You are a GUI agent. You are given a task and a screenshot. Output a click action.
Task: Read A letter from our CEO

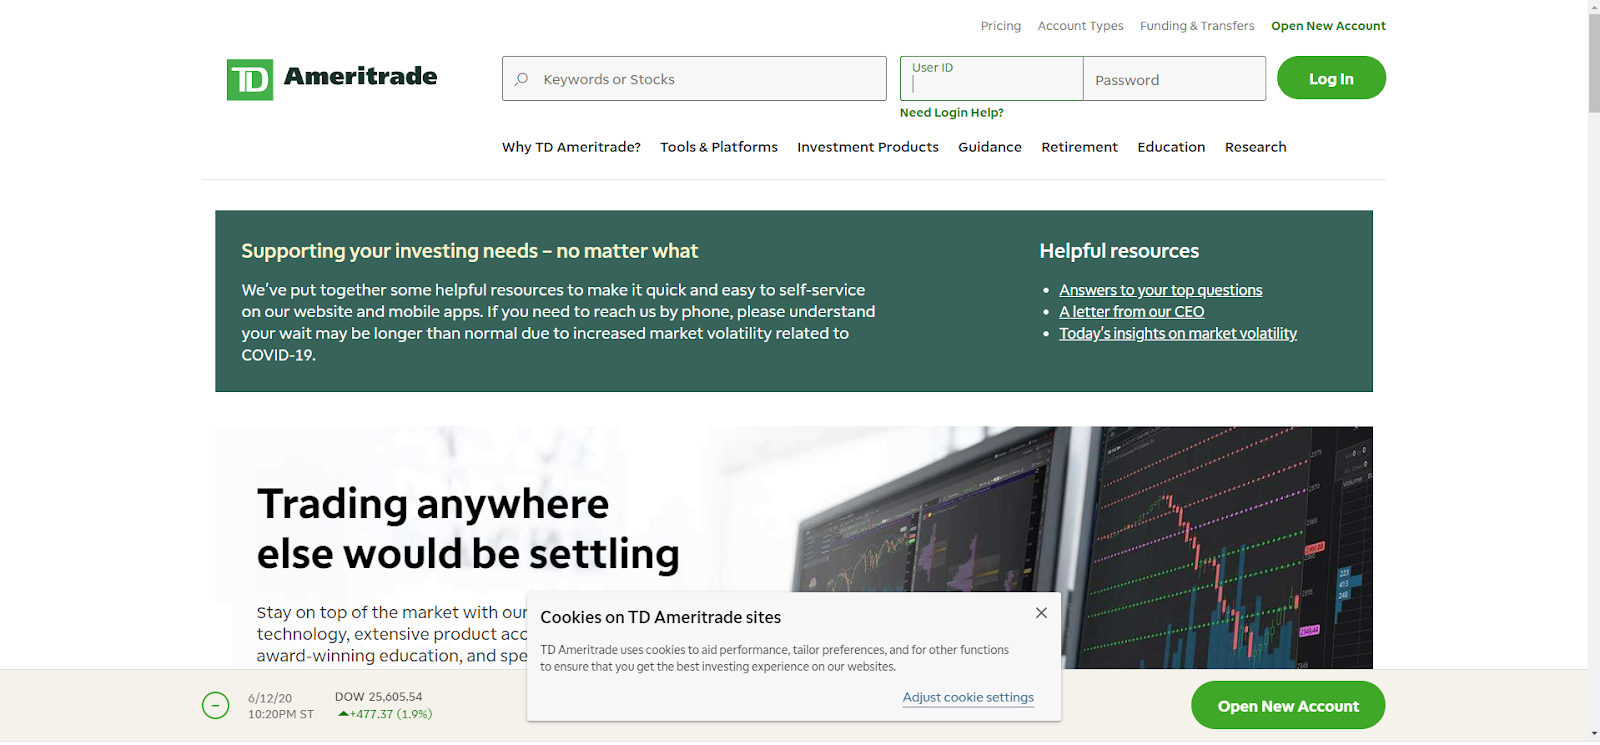(x=1131, y=312)
